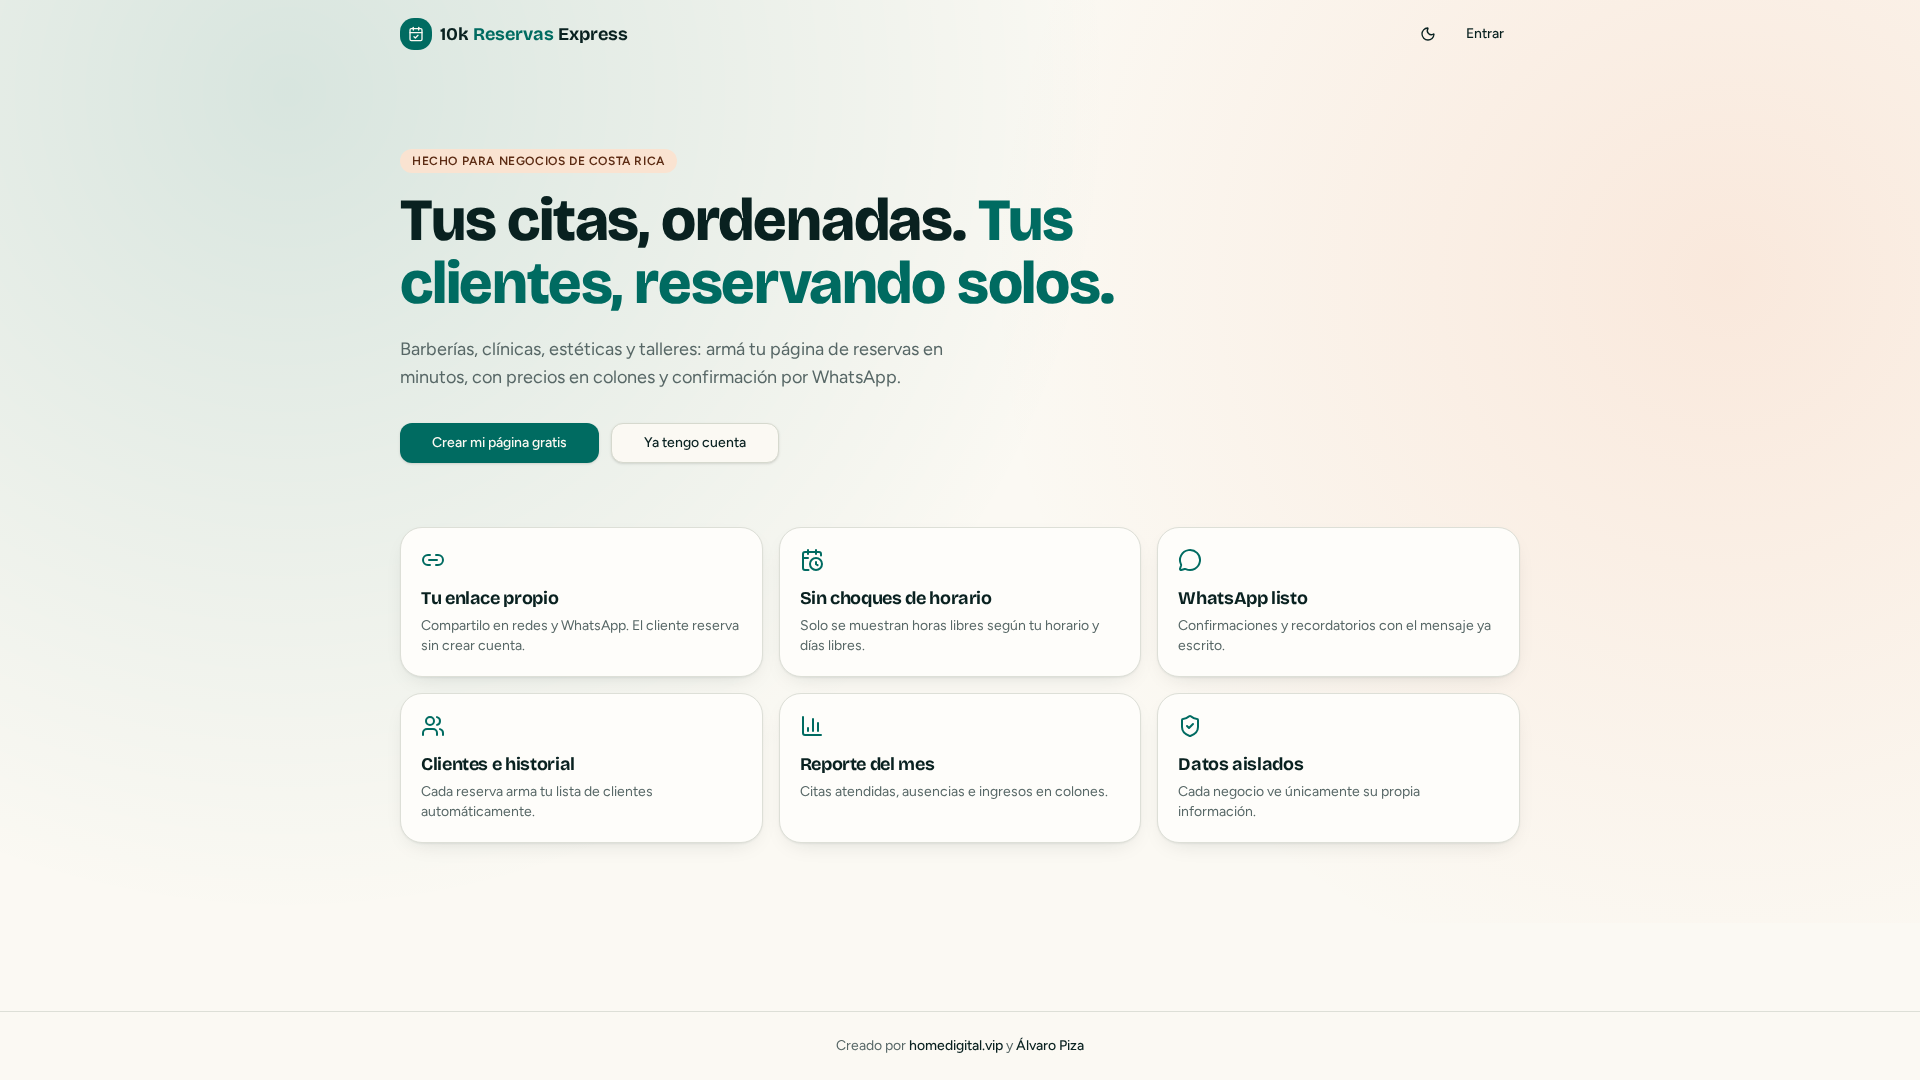Image resolution: width=1920 pixels, height=1080 pixels.
Task: Click Crear mi página gratis button
Action: [499, 443]
